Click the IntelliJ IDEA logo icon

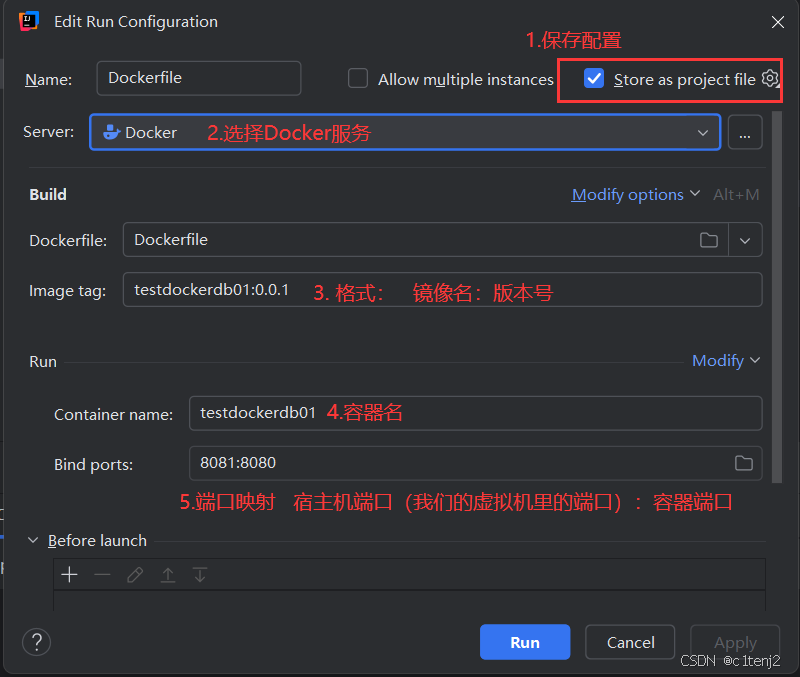point(29,21)
